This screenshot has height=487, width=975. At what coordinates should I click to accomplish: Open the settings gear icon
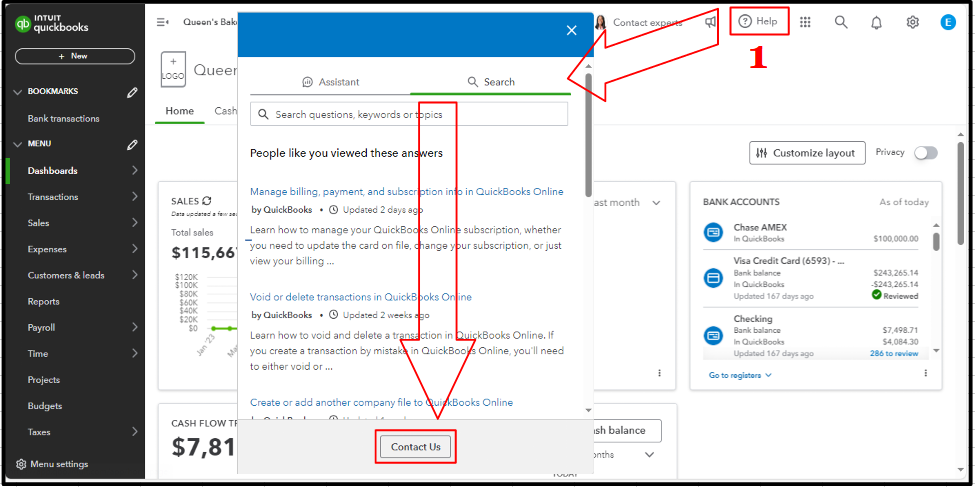pos(912,22)
